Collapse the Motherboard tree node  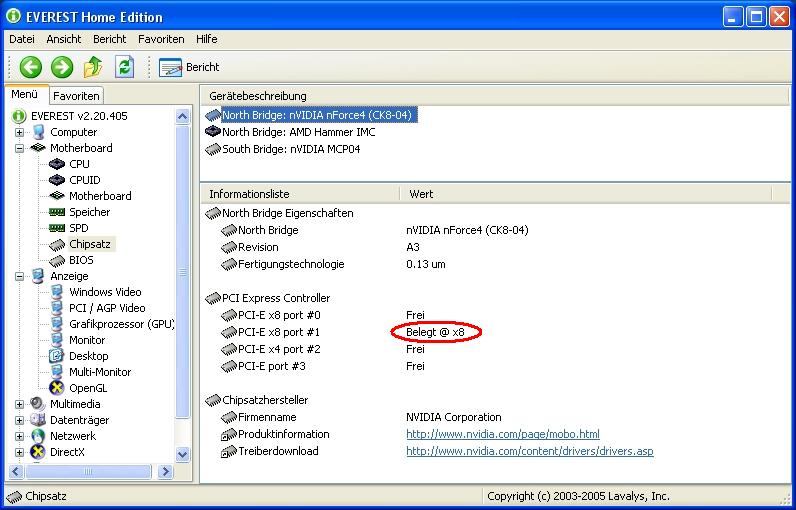[19, 148]
